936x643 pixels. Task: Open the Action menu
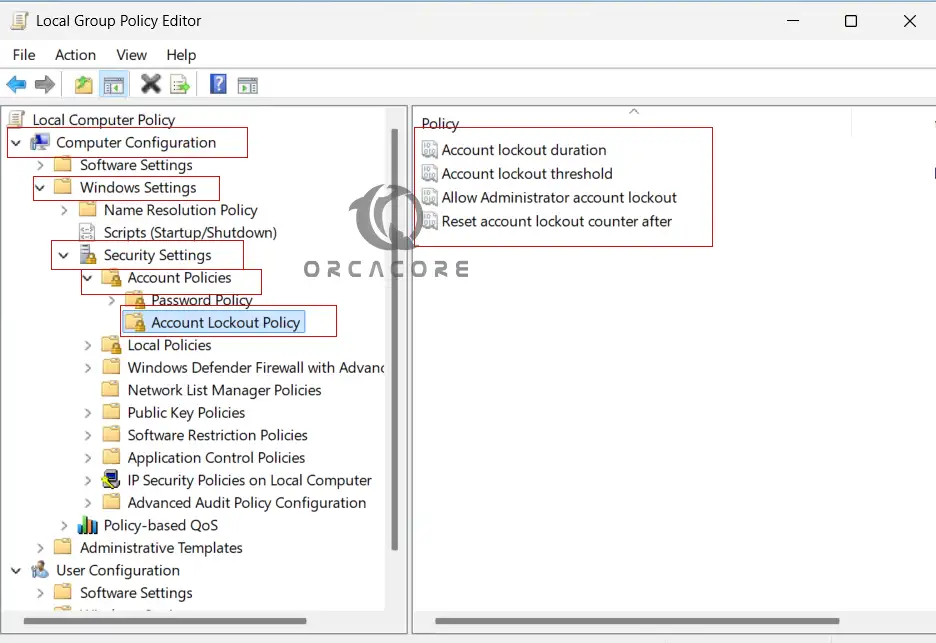pyautogui.click(x=75, y=55)
